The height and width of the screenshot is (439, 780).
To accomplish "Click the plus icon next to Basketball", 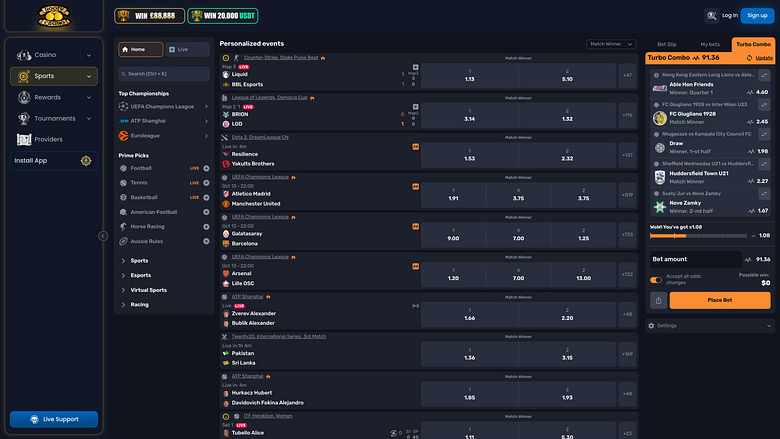I will pos(206,197).
